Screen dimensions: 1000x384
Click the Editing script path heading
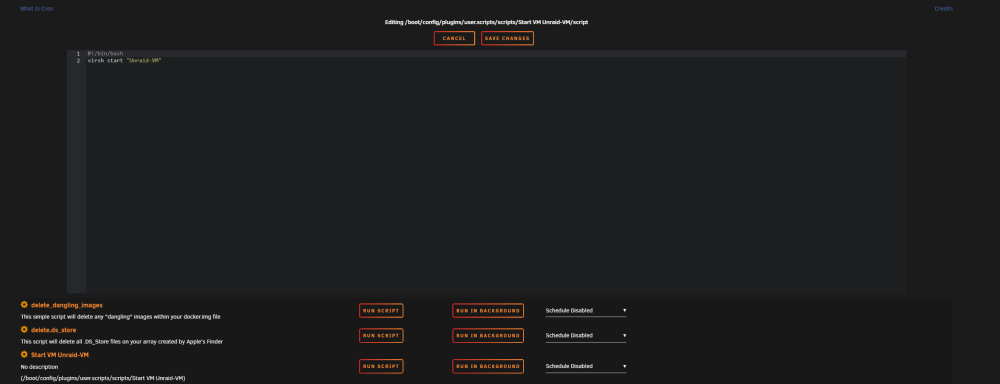click(486, 22)
